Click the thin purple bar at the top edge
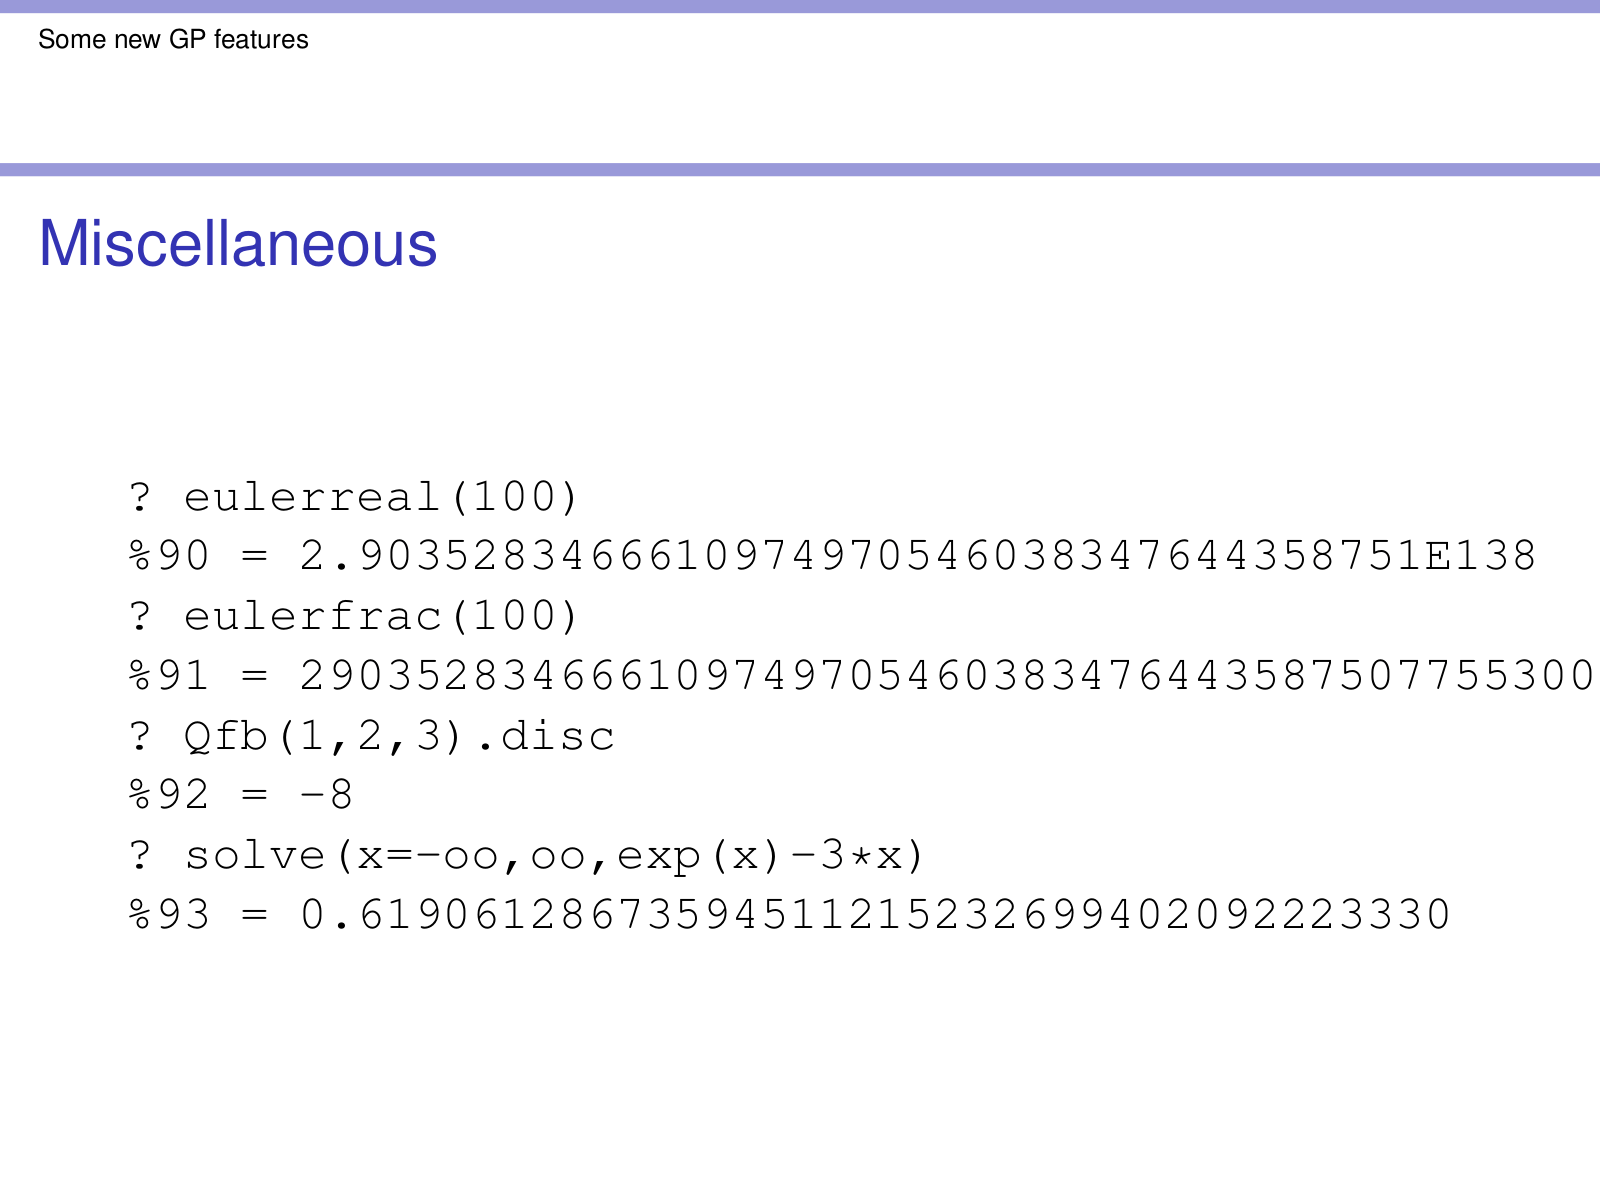 pos(800,6)
